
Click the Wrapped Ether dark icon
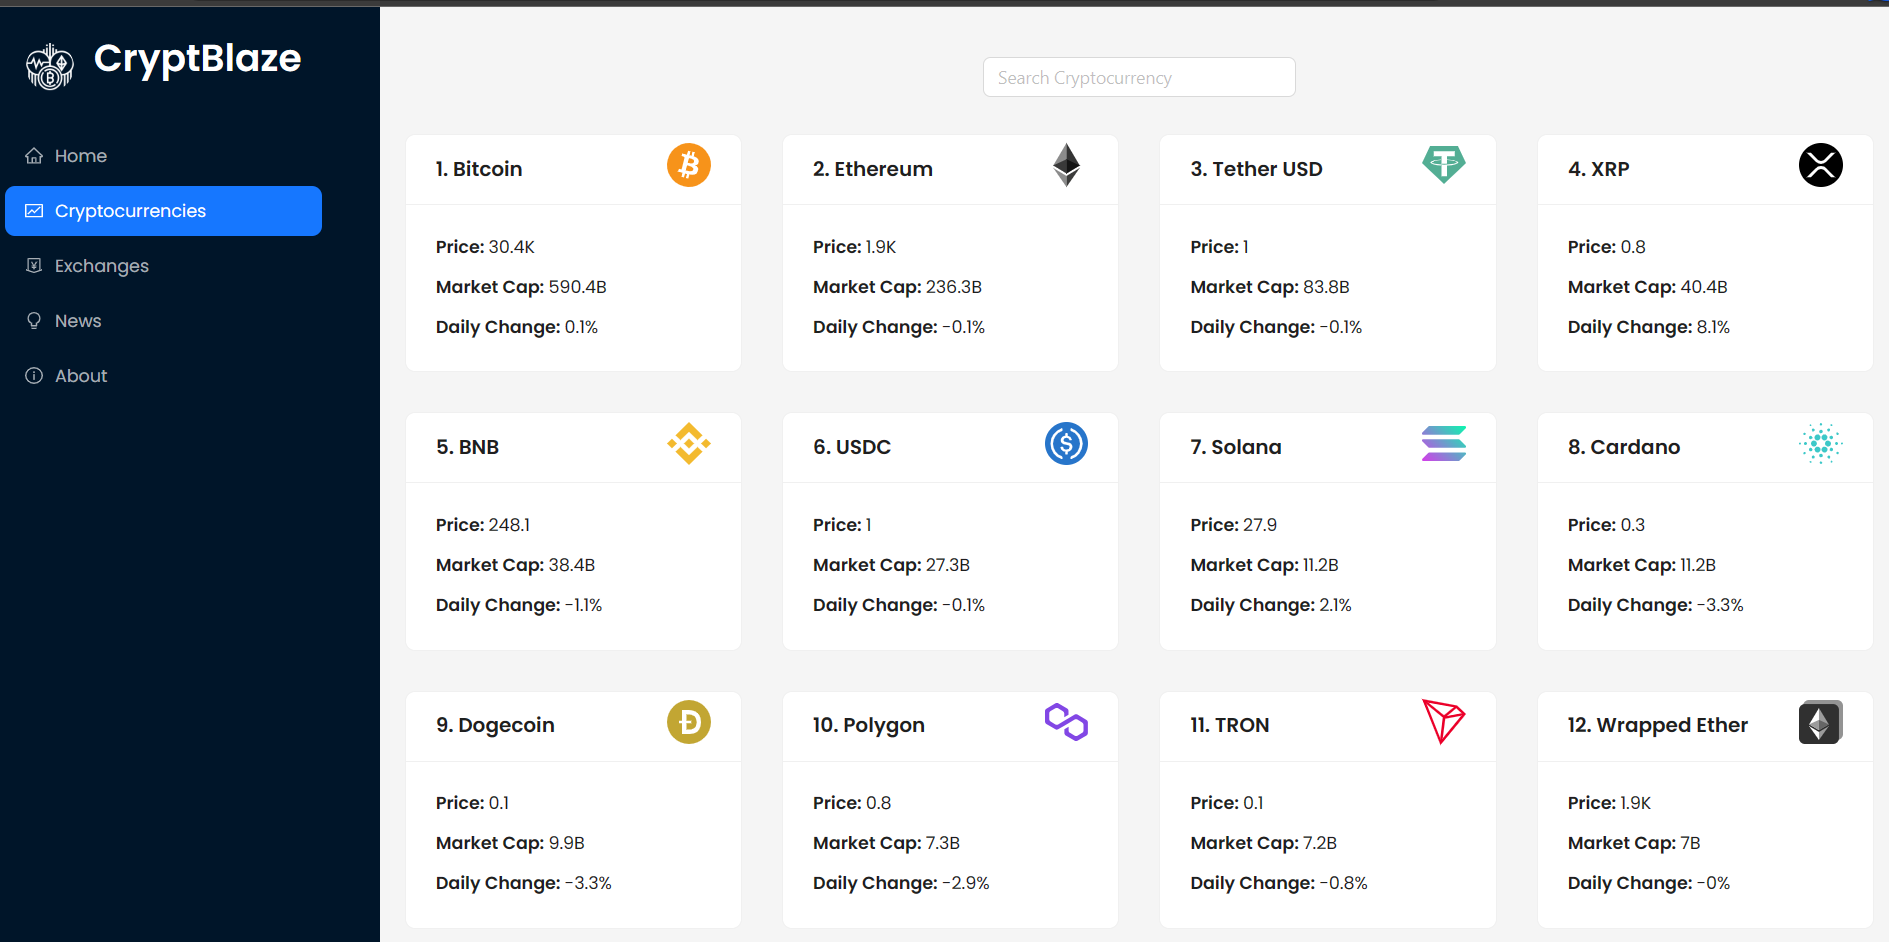point(1821,722)
